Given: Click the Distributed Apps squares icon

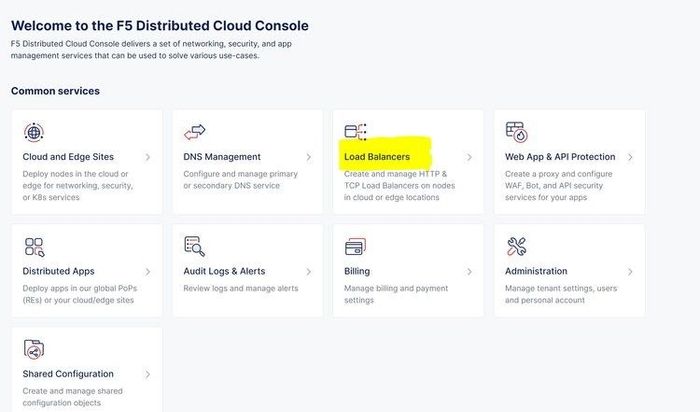Looking at the screenshot, I should coord(33,246).
